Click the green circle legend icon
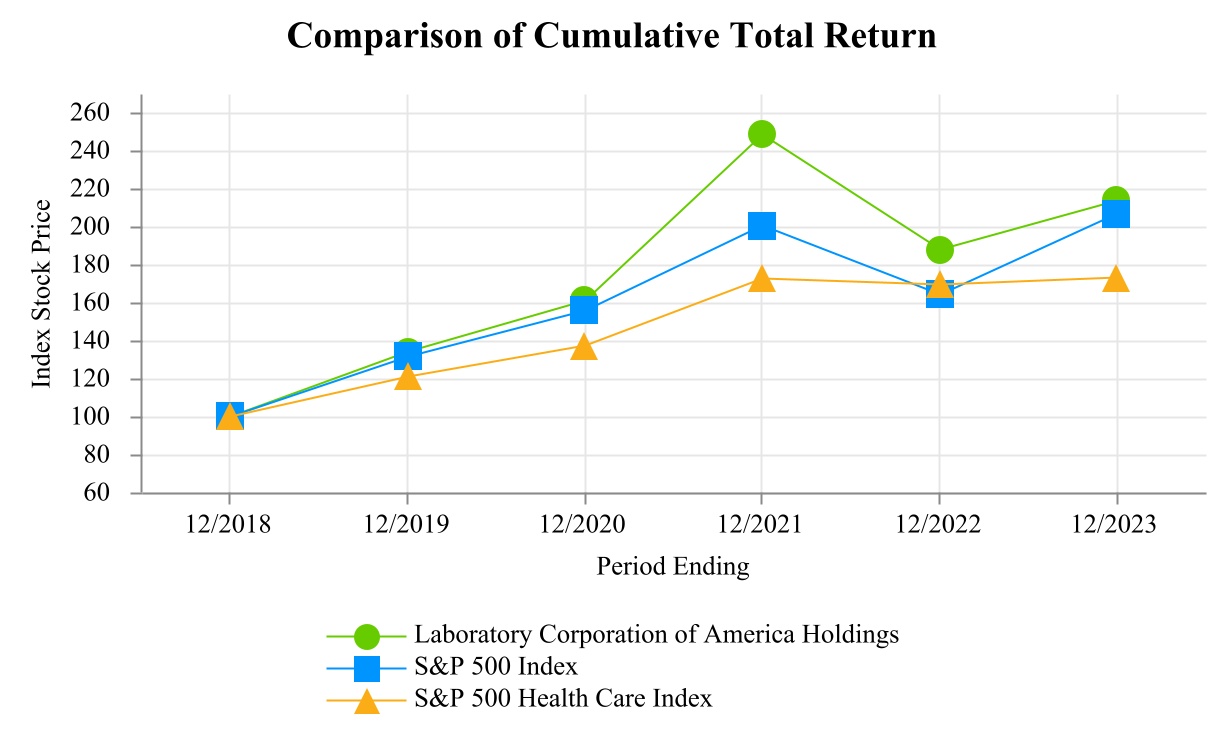The height and width of the screenshot is (744, 1226). pos(367,635)
